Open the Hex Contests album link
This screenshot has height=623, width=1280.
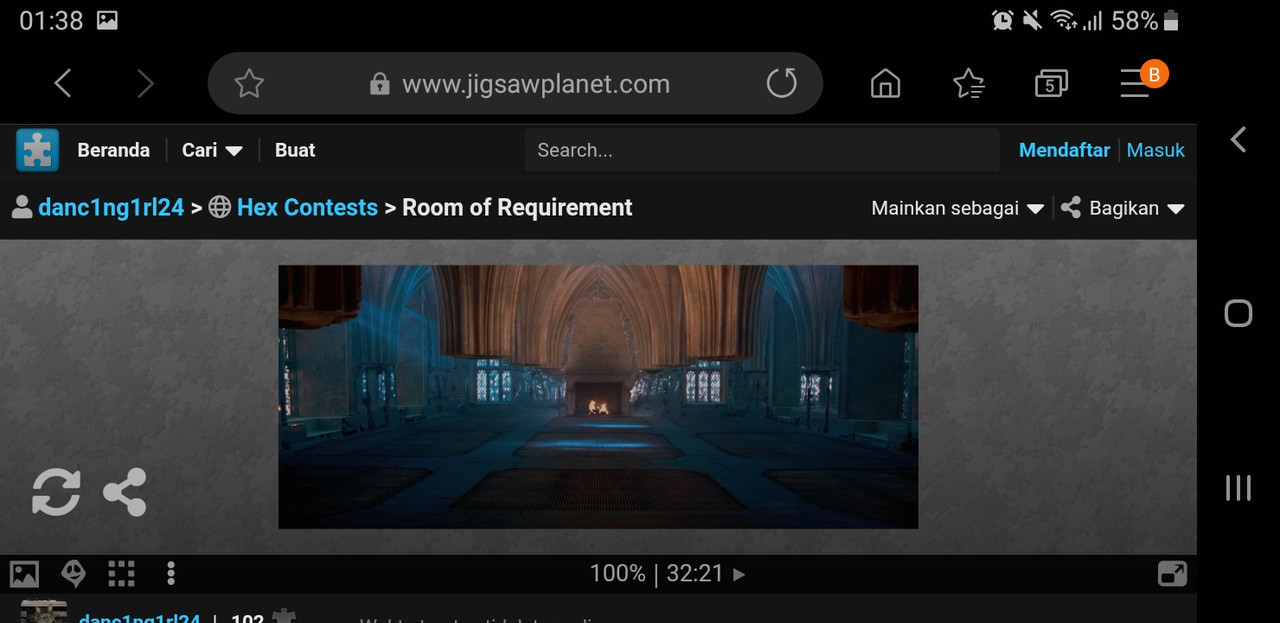coord(307,207)
